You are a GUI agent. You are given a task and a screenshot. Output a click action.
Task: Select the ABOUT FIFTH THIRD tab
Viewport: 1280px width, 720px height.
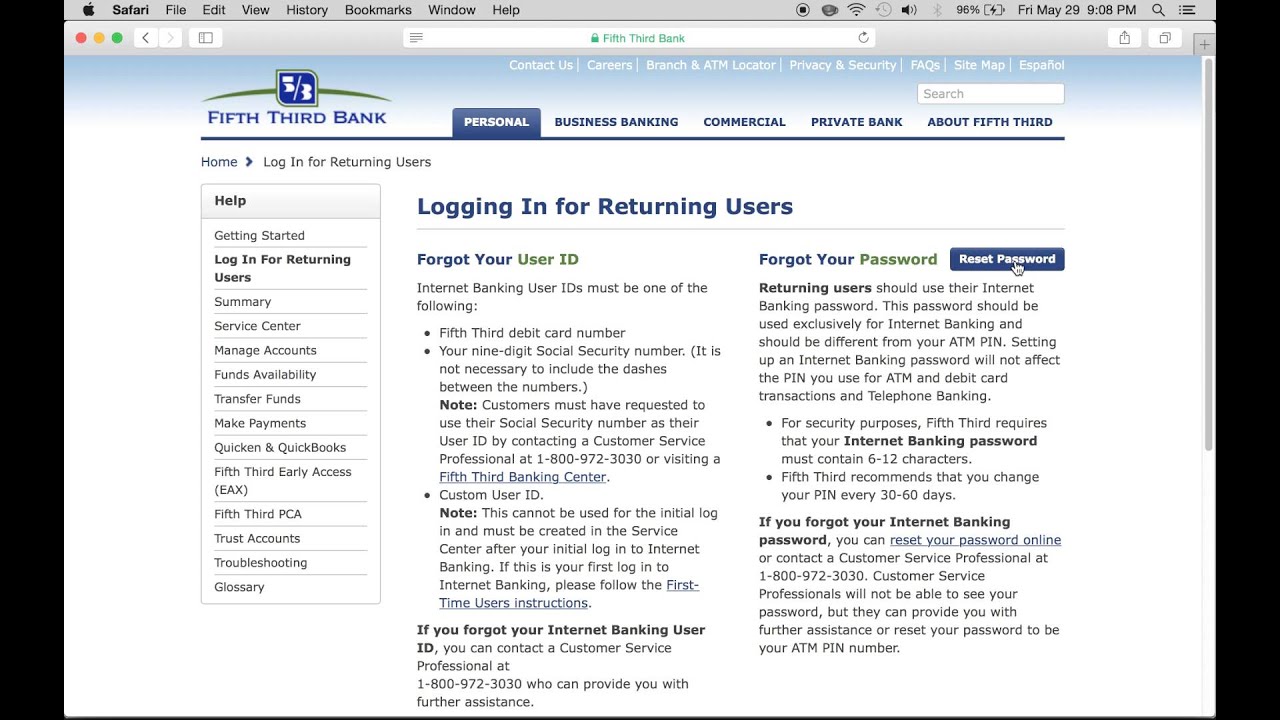pyautogui.click(x=990, y=122)
